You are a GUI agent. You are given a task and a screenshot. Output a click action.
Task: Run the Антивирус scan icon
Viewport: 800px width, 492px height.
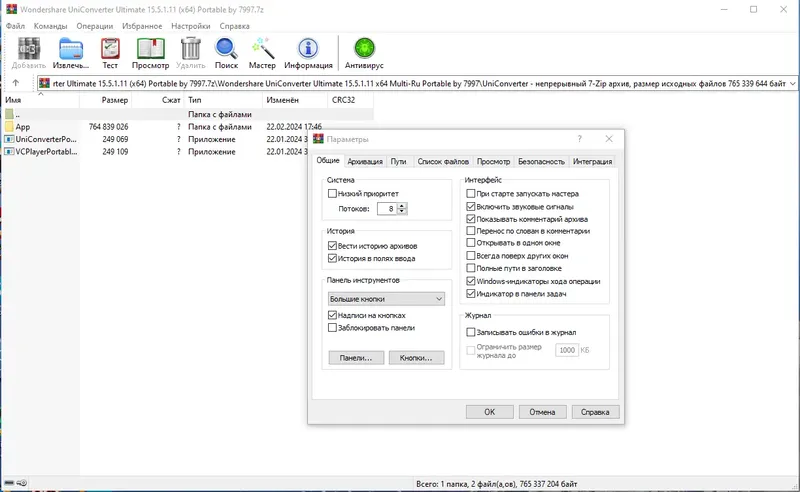click(364, 49)
